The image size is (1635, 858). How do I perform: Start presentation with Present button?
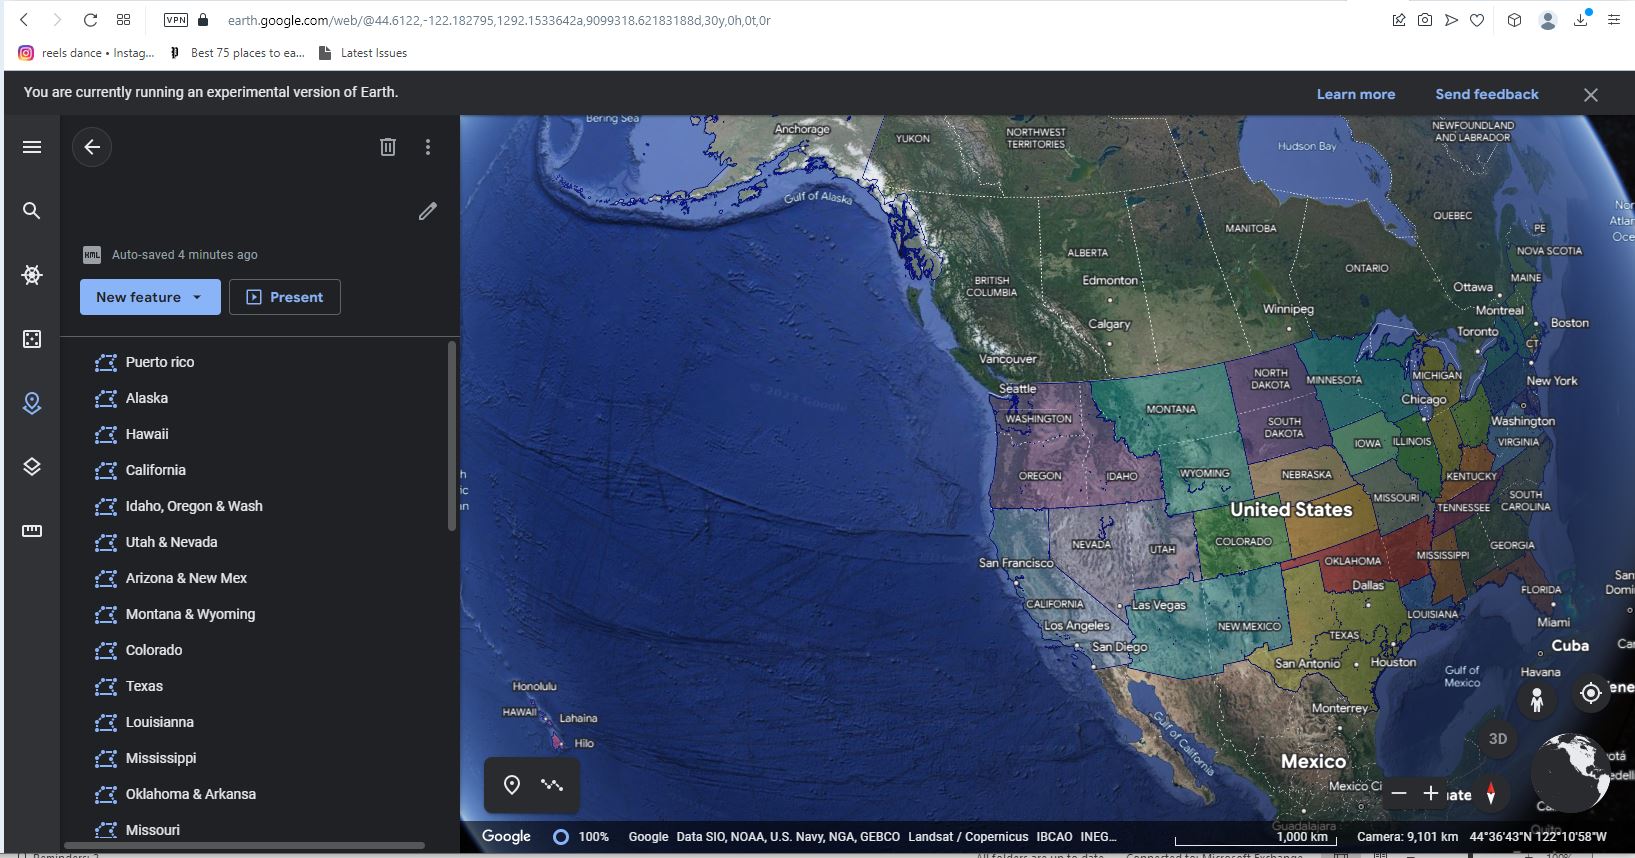coord(285,297)
